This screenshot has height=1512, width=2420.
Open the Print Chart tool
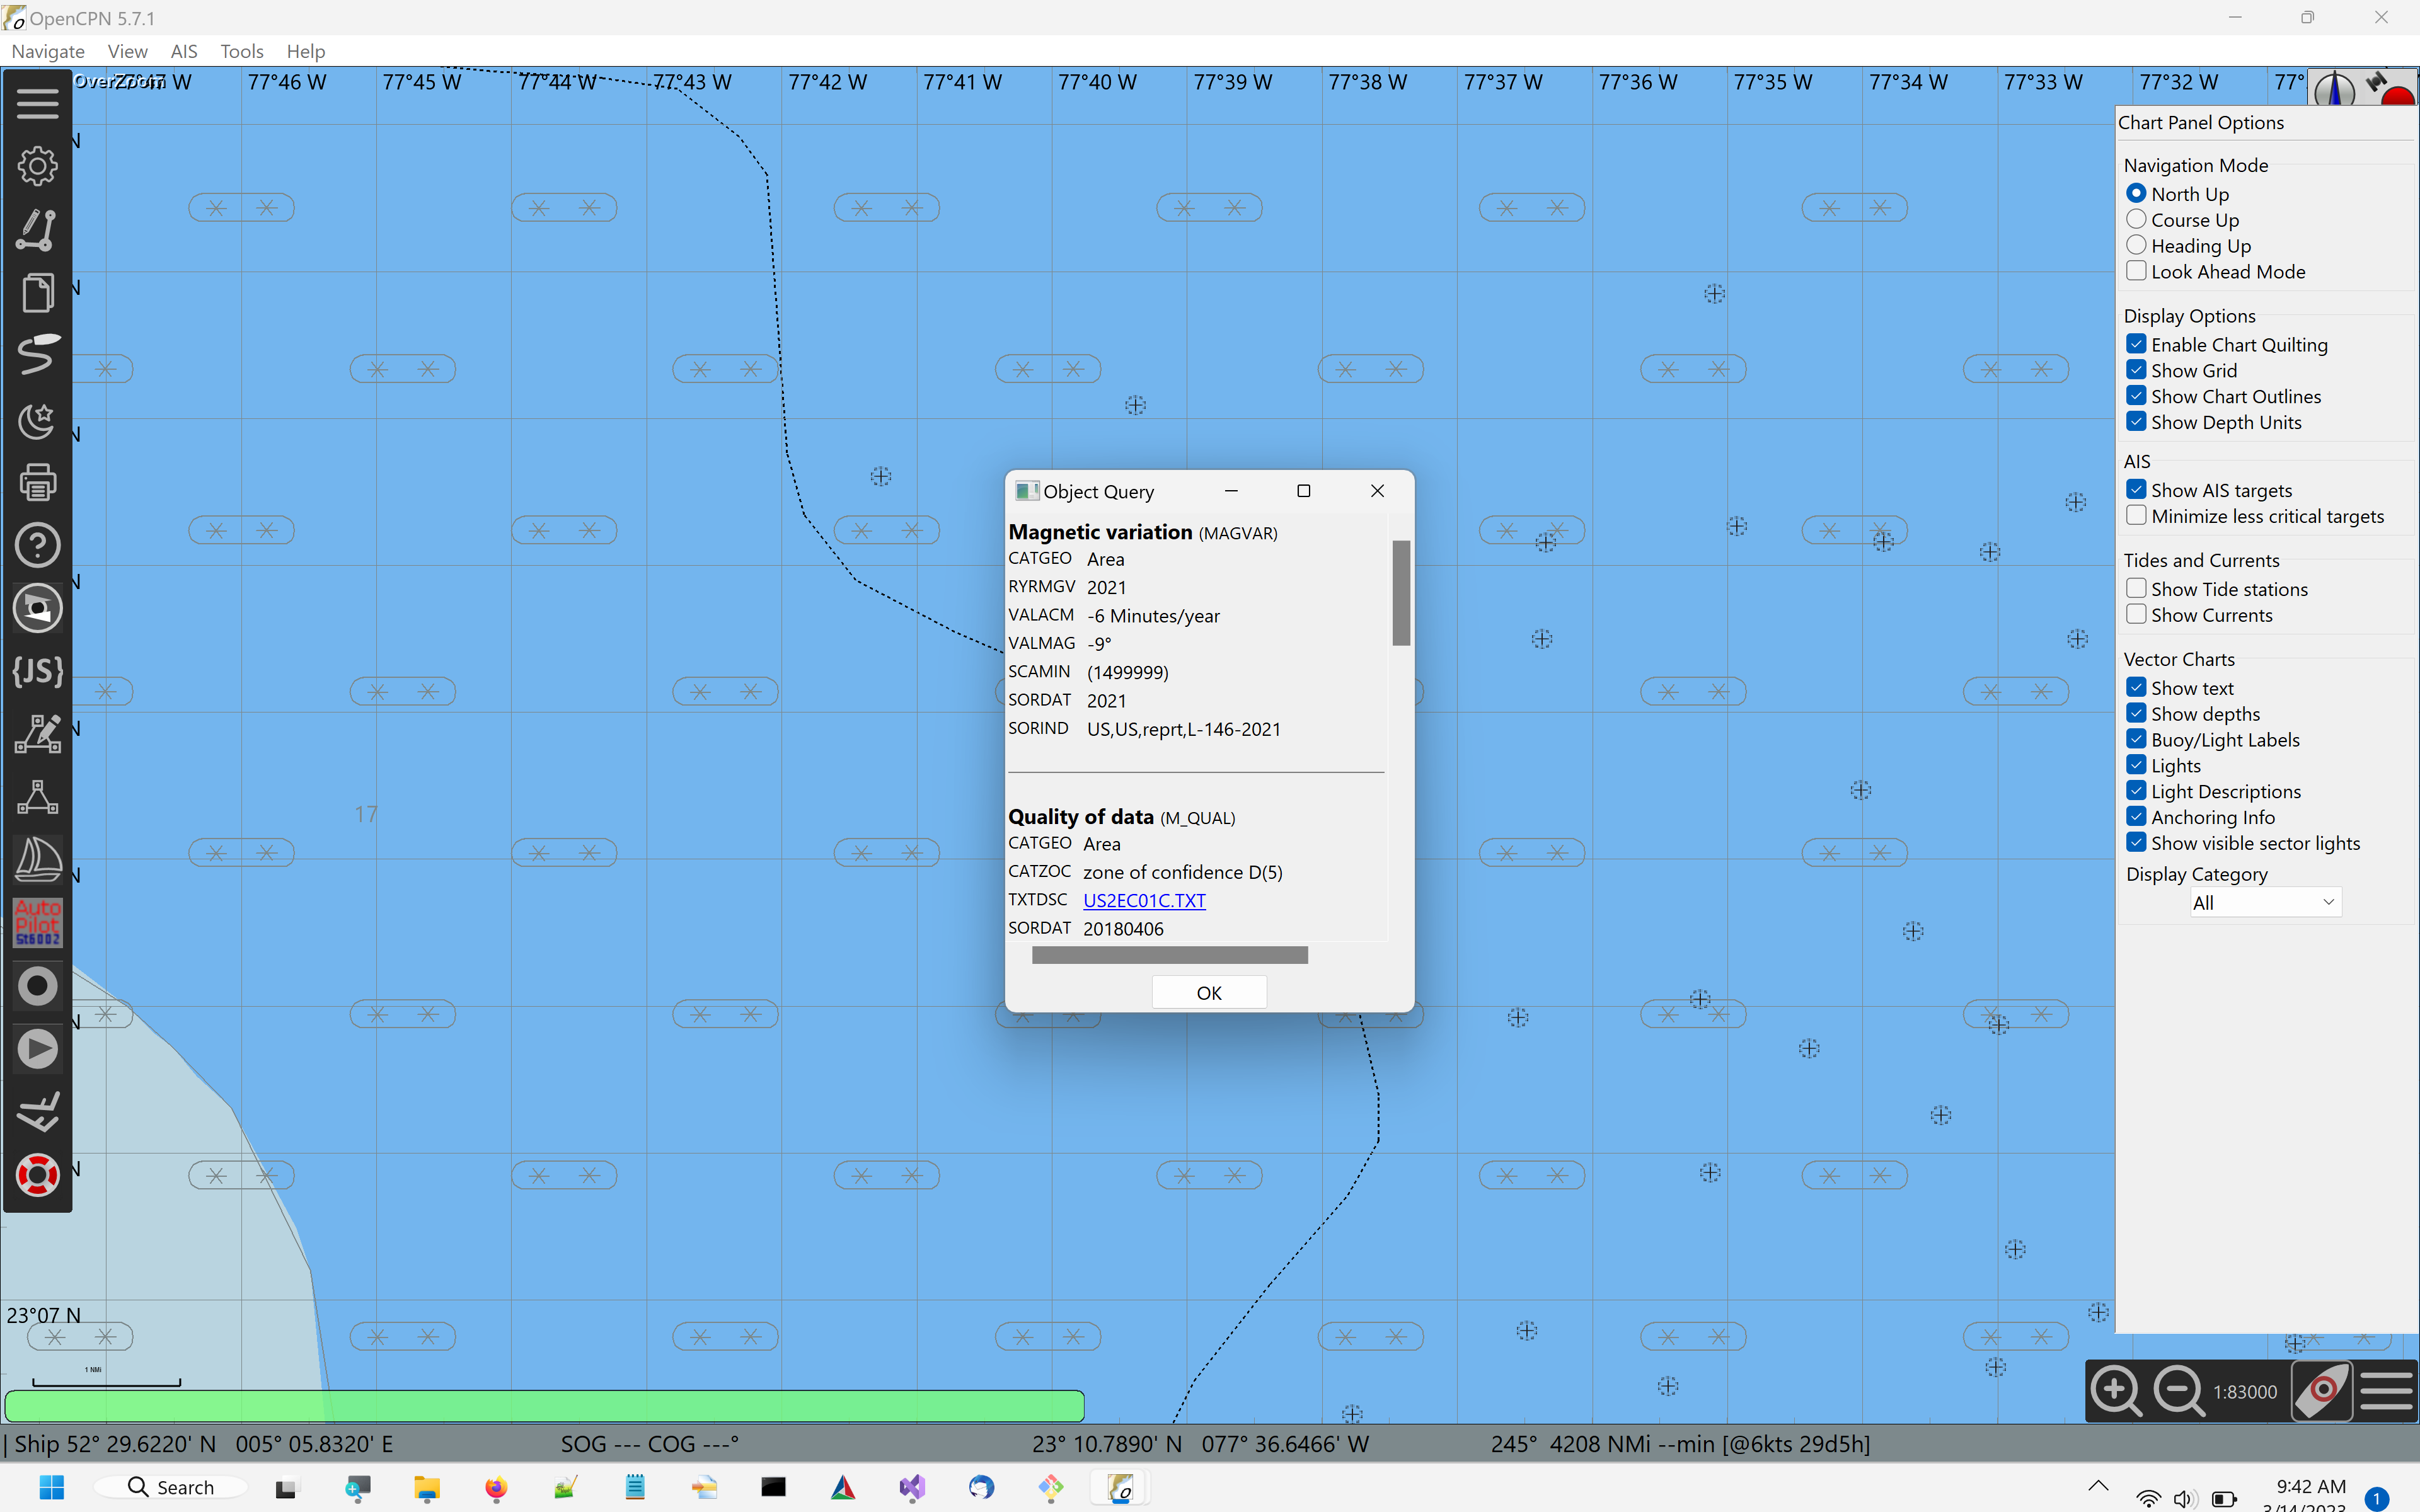(37, 483)
